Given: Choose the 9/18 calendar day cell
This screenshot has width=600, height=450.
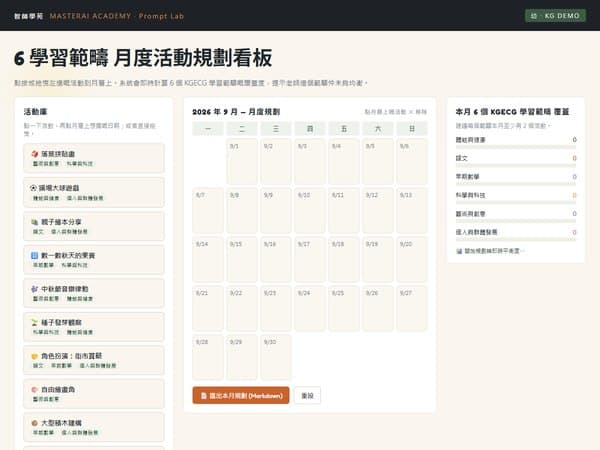Looking at the screenshot, I should [x=344, y=259].
